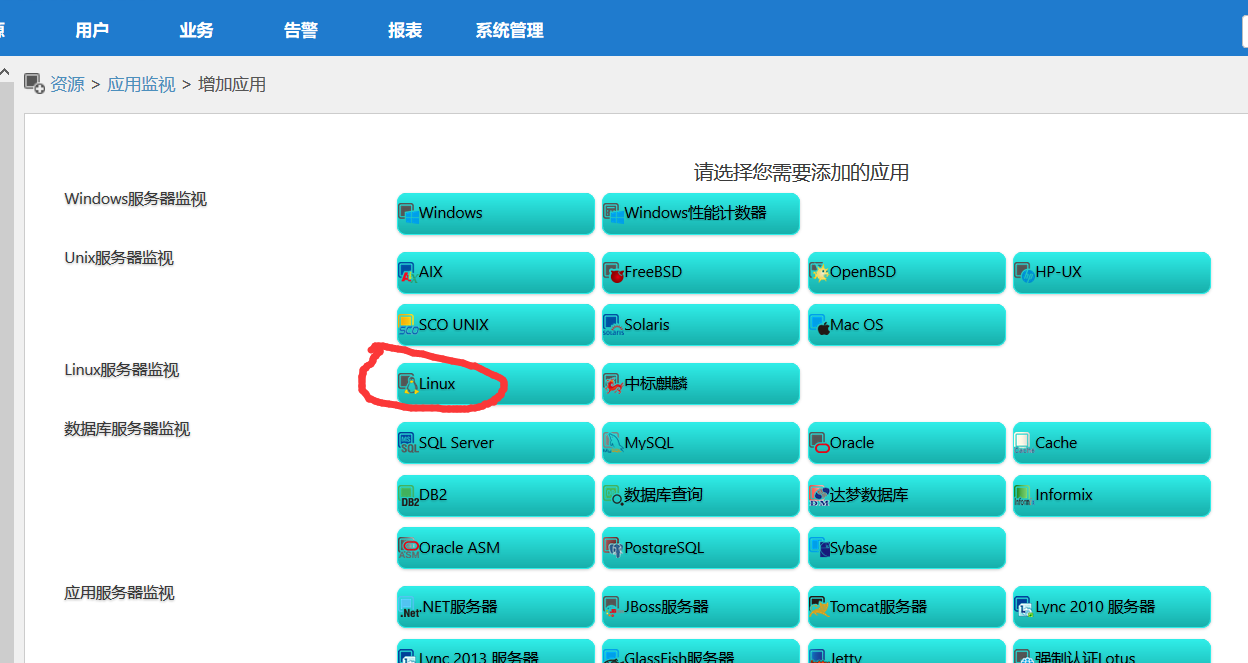Click the 数据库服务器监视 category label
This screenshot has width=1248, height=663.
tap(127, 429)
